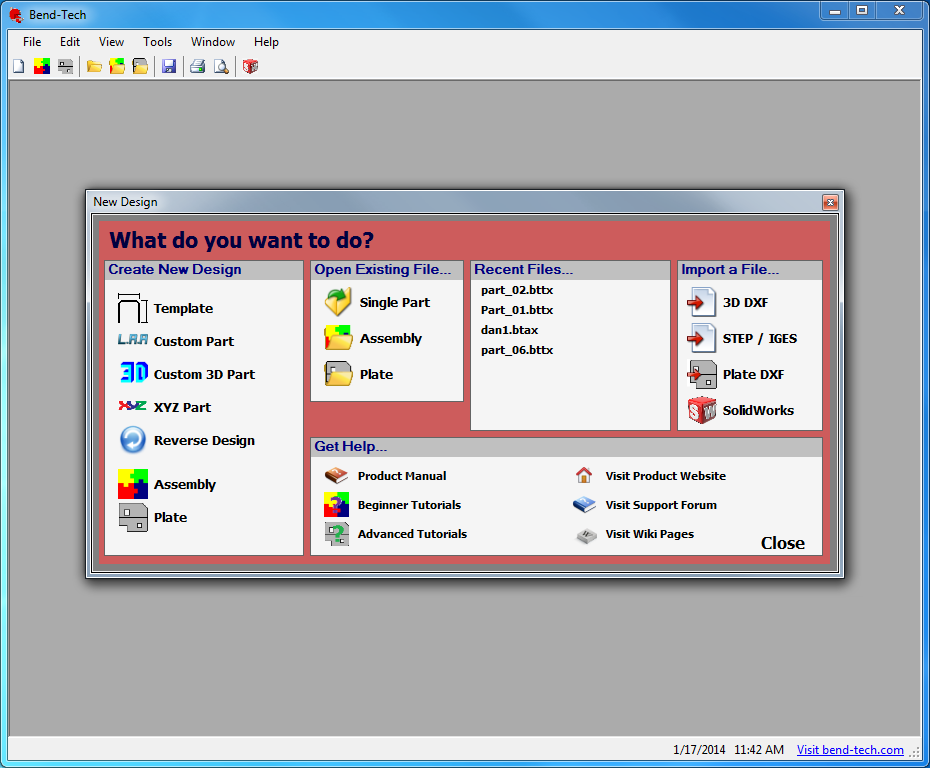Click the Visit Support Forum icon

[584, 505]
